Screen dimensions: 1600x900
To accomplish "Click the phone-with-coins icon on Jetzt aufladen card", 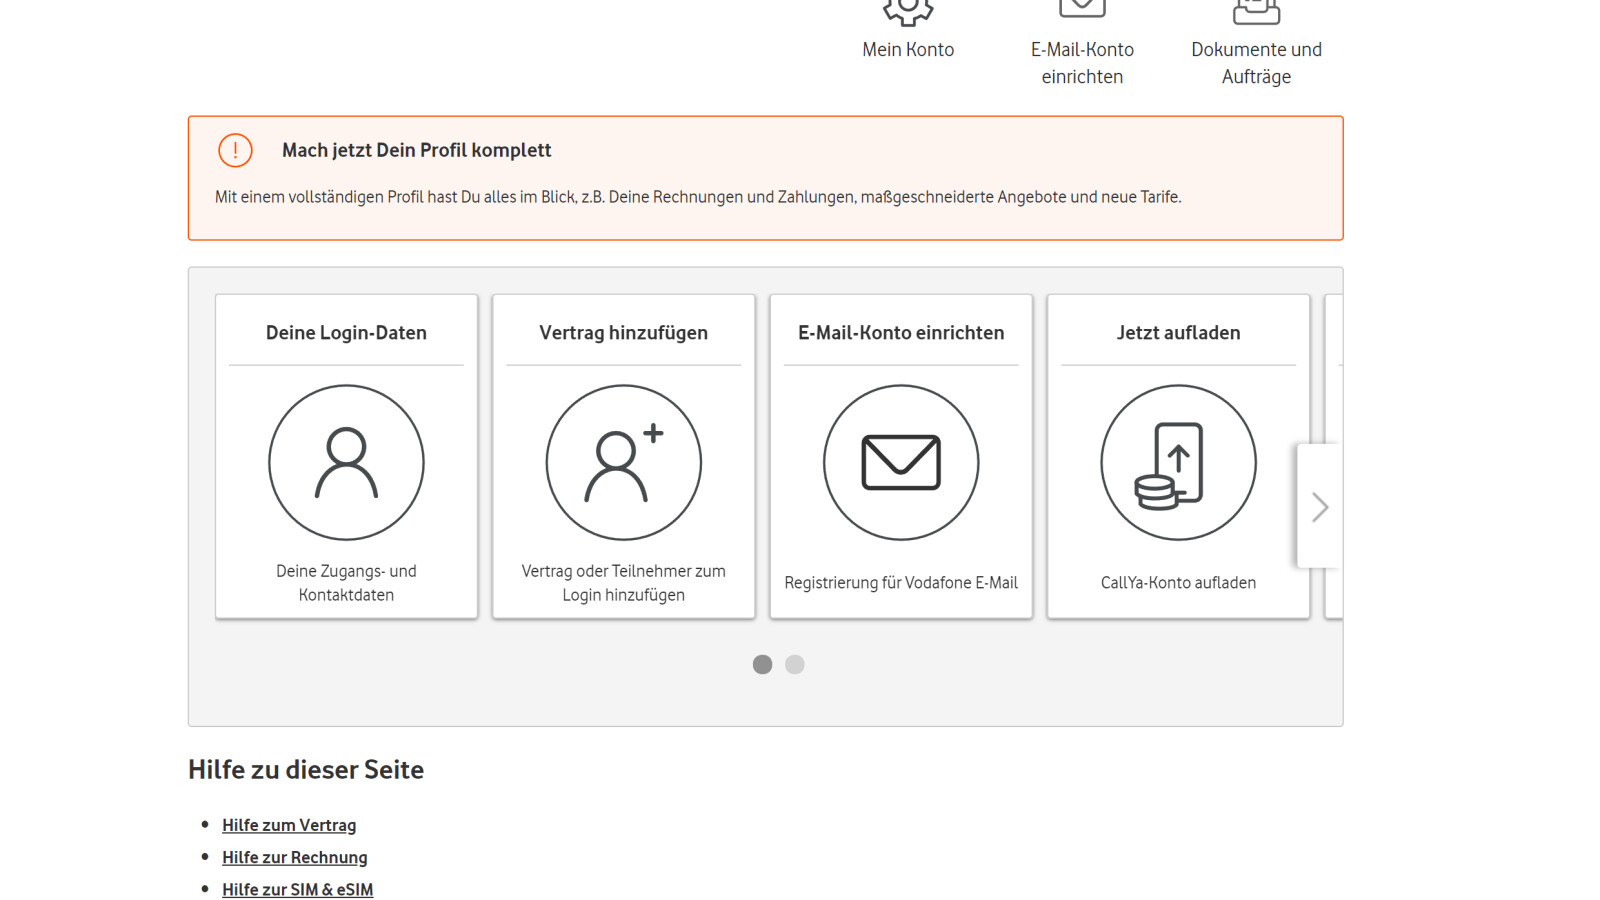I will 1178,461.
